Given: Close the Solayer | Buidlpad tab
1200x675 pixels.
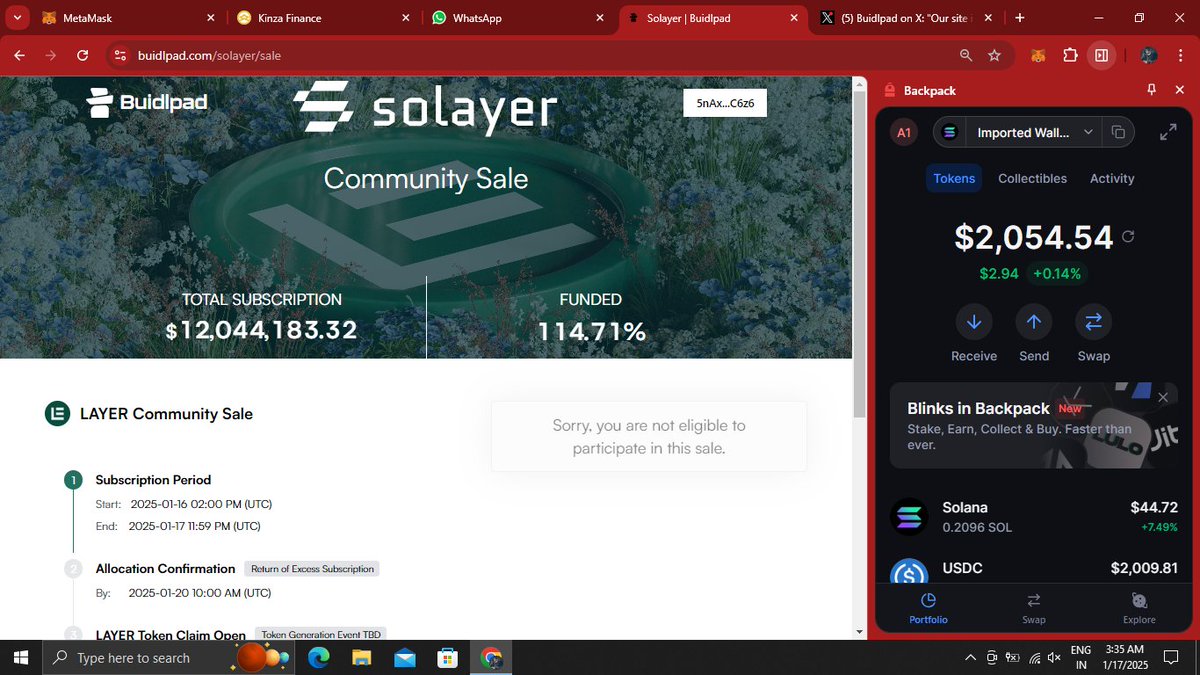Looking at the screenshot, I should coord(794,18).
